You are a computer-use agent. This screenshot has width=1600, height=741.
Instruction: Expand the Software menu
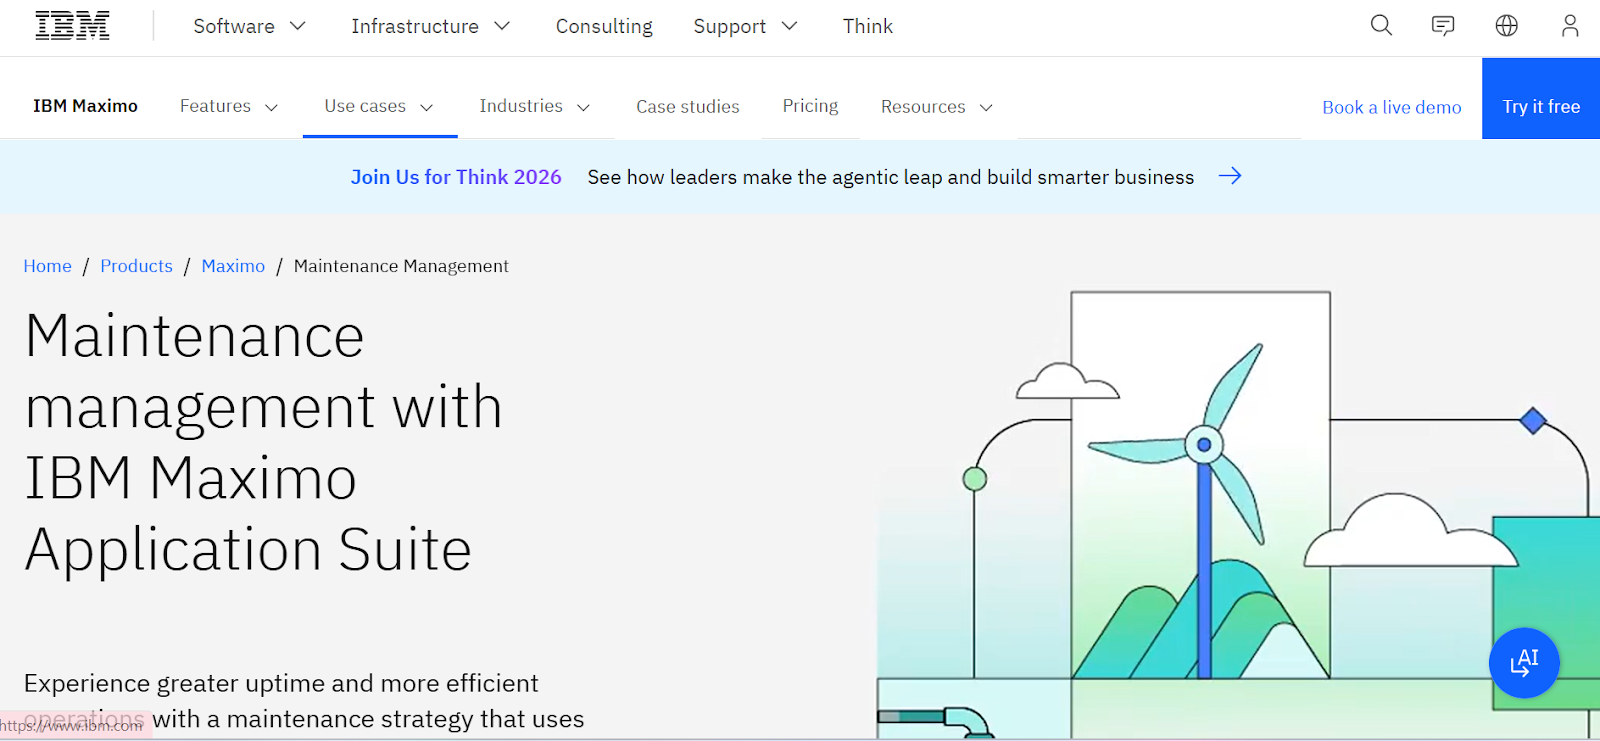[249, 26]
